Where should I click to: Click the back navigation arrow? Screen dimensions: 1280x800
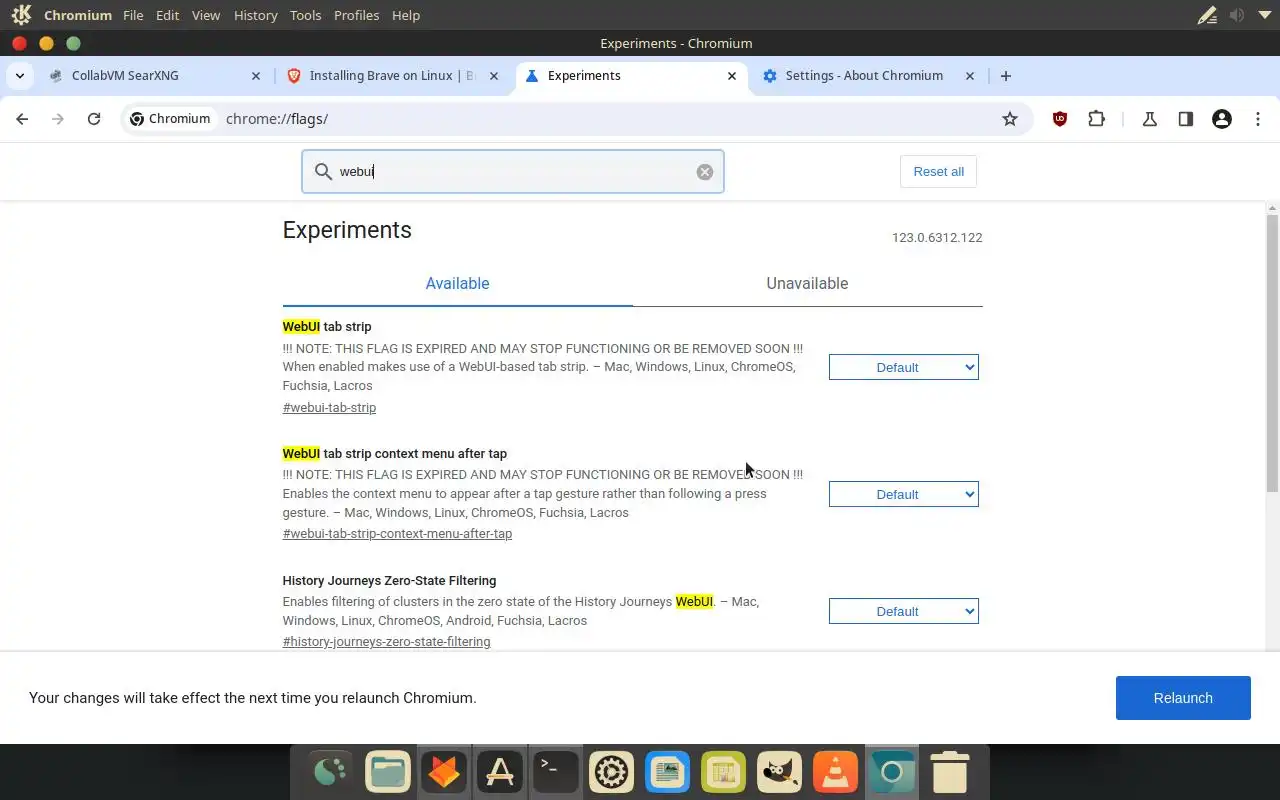[22, 119]
